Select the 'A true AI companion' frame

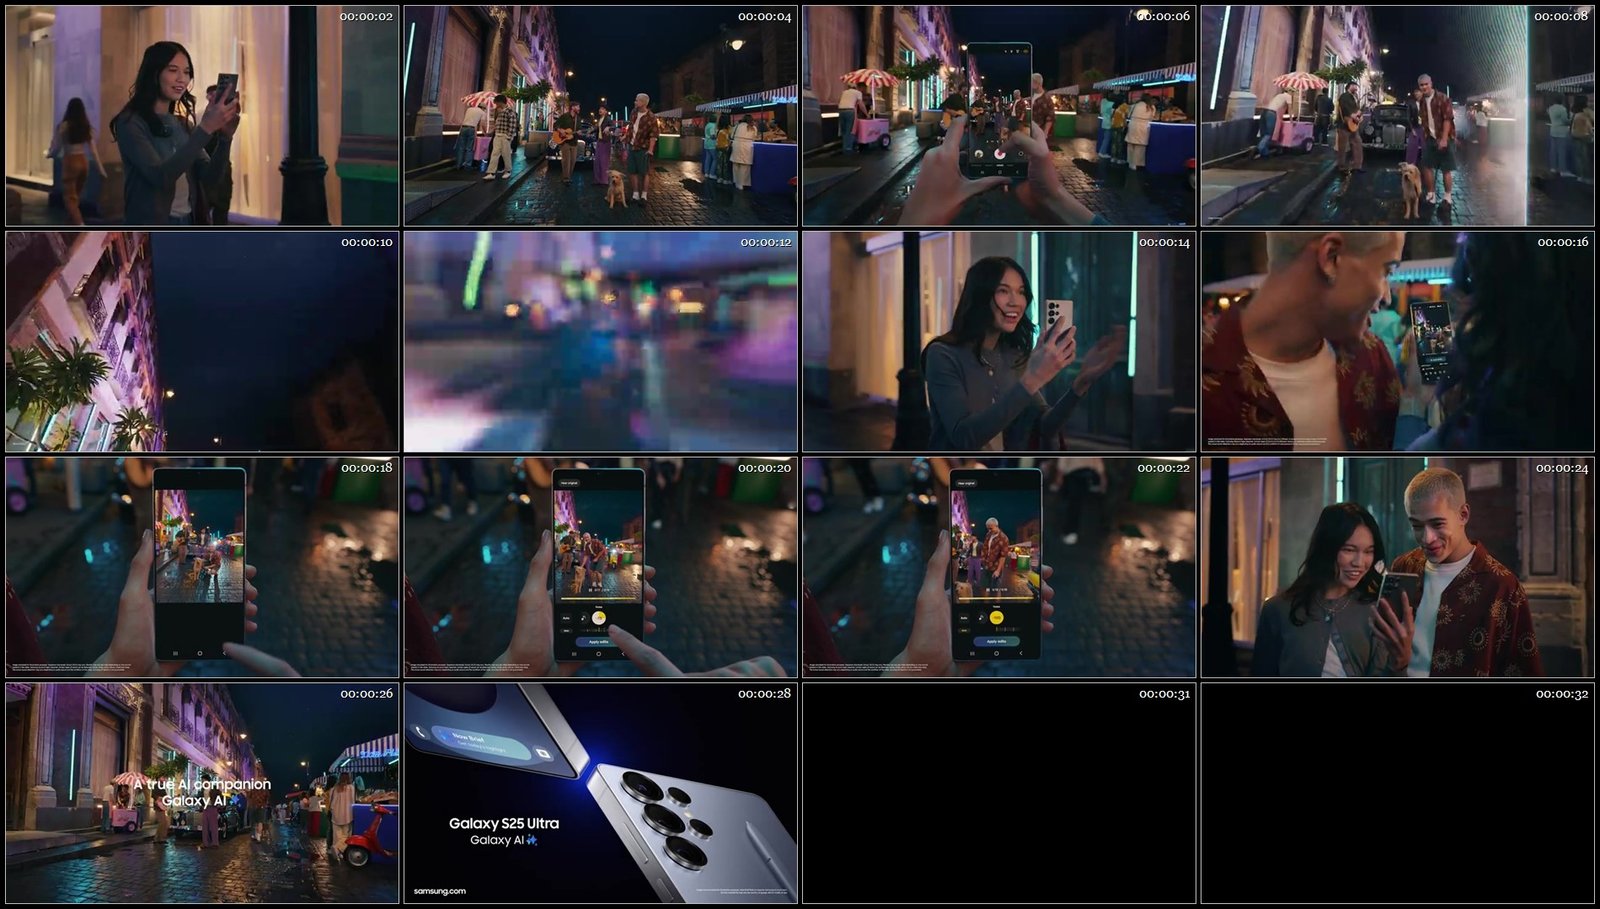(202, 794)
